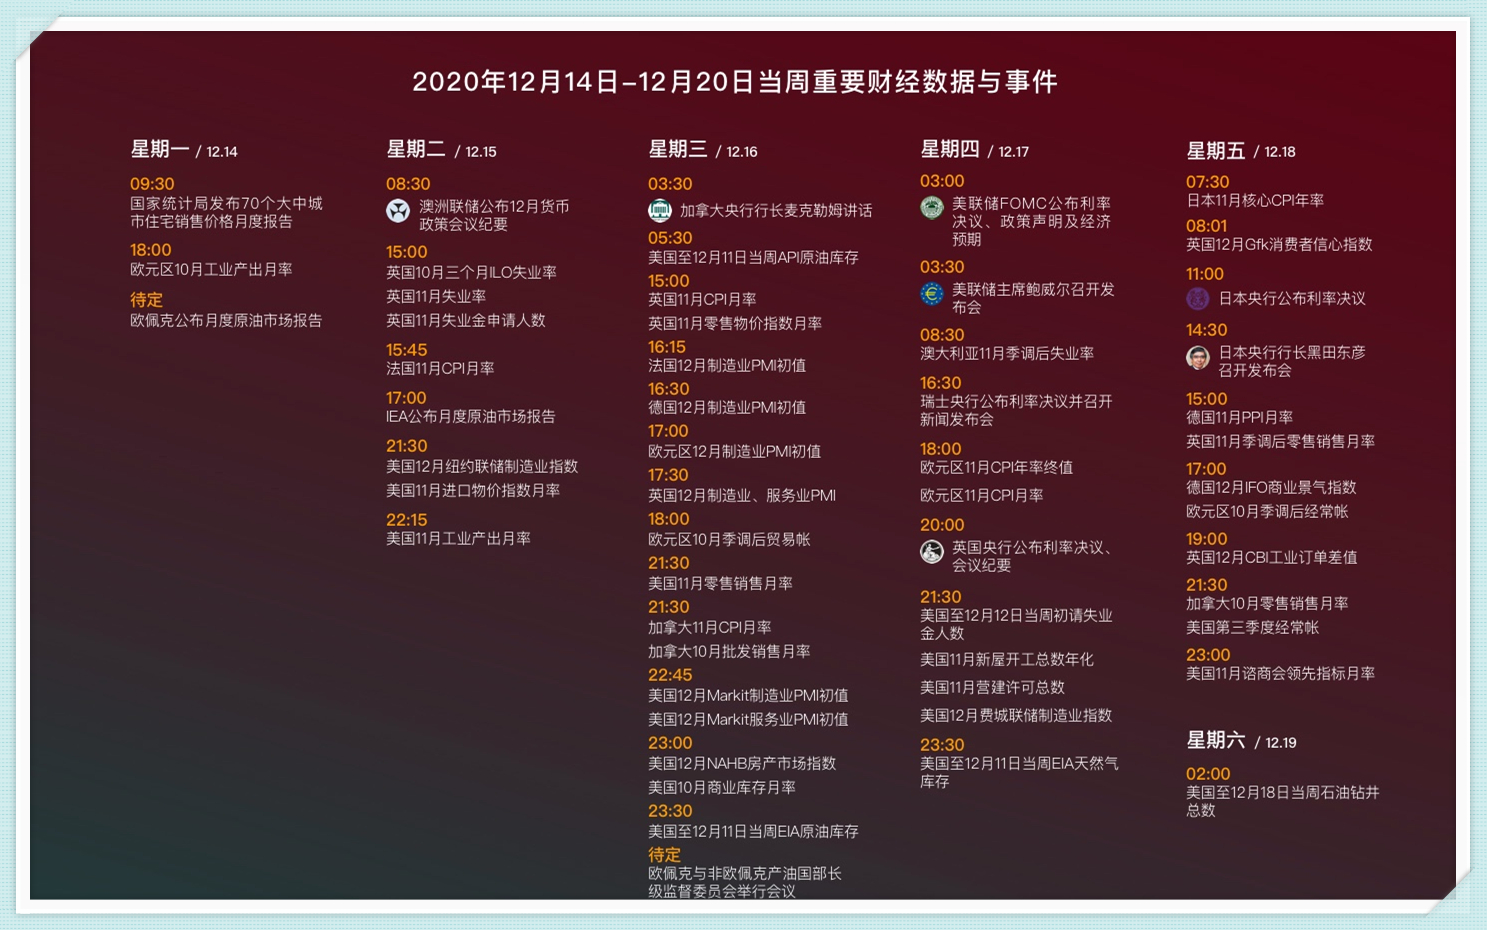Click 欧元区10月工业产出月率
The height and width of the screenshot is (930, 1487).
point(211,269)
